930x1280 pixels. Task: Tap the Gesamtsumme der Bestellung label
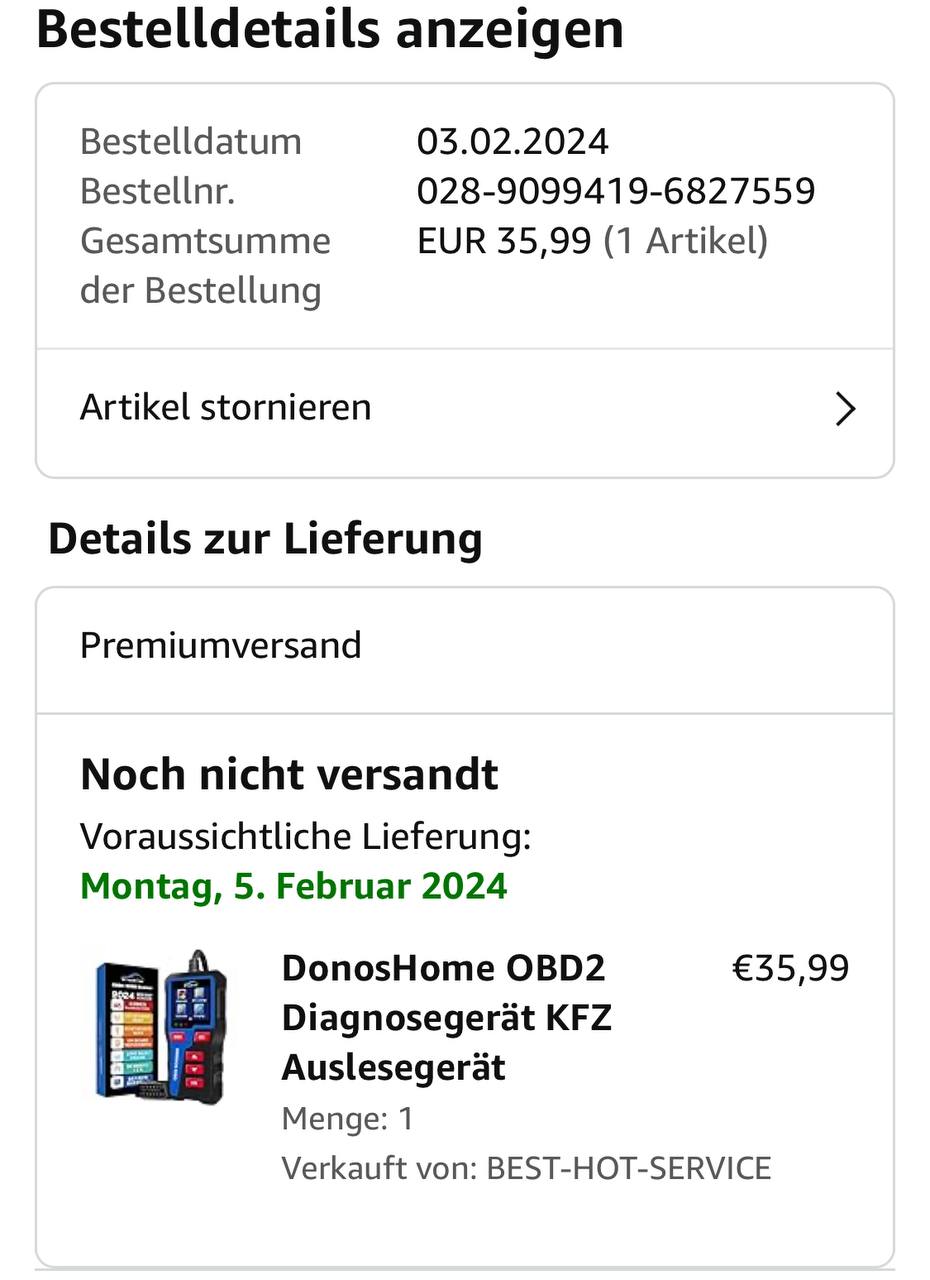pyautogui.click(x=204, y=265)
